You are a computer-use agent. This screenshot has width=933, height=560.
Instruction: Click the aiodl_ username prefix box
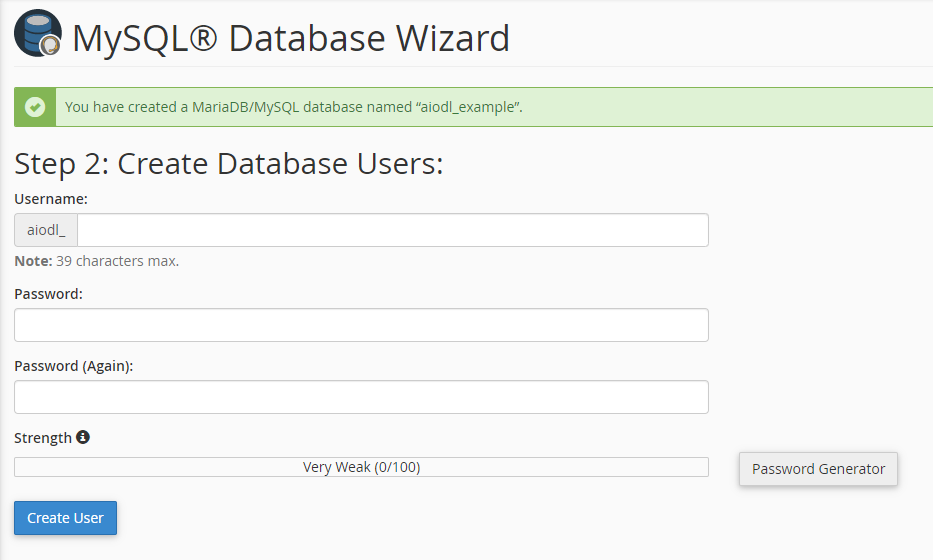46,230
